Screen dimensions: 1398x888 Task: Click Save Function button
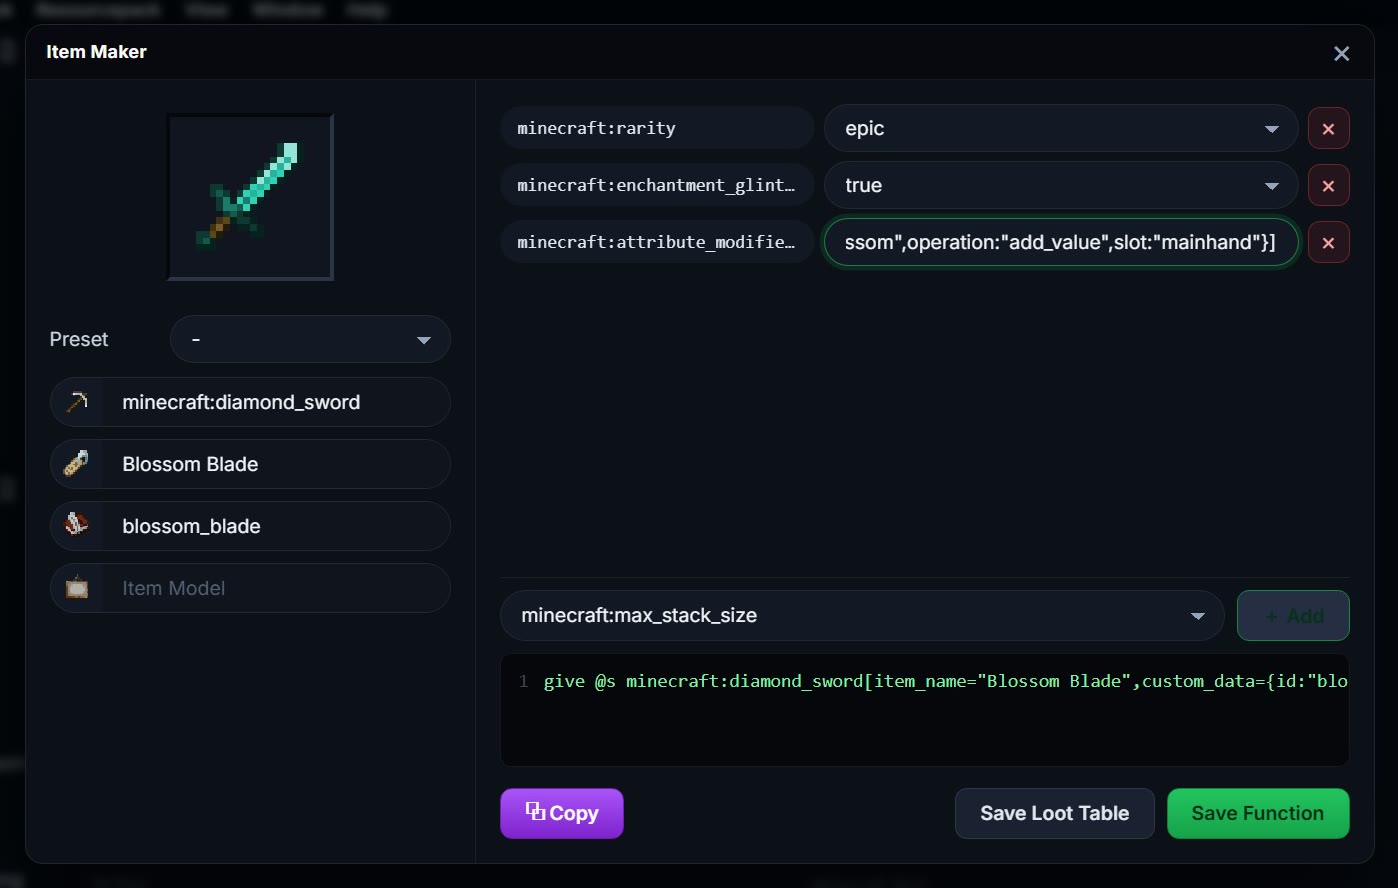pos(1258,813)
